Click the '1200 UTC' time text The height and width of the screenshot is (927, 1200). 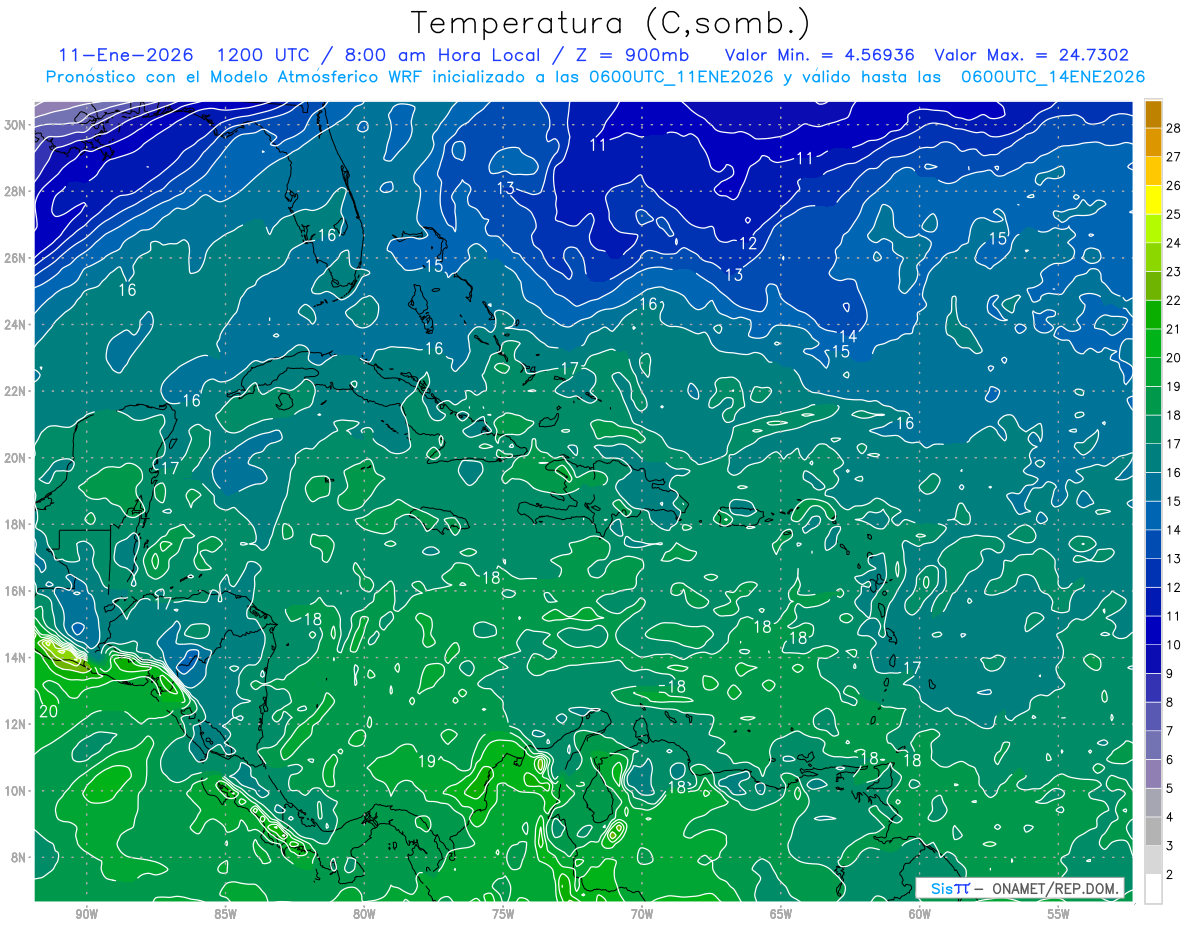point(264,55)
